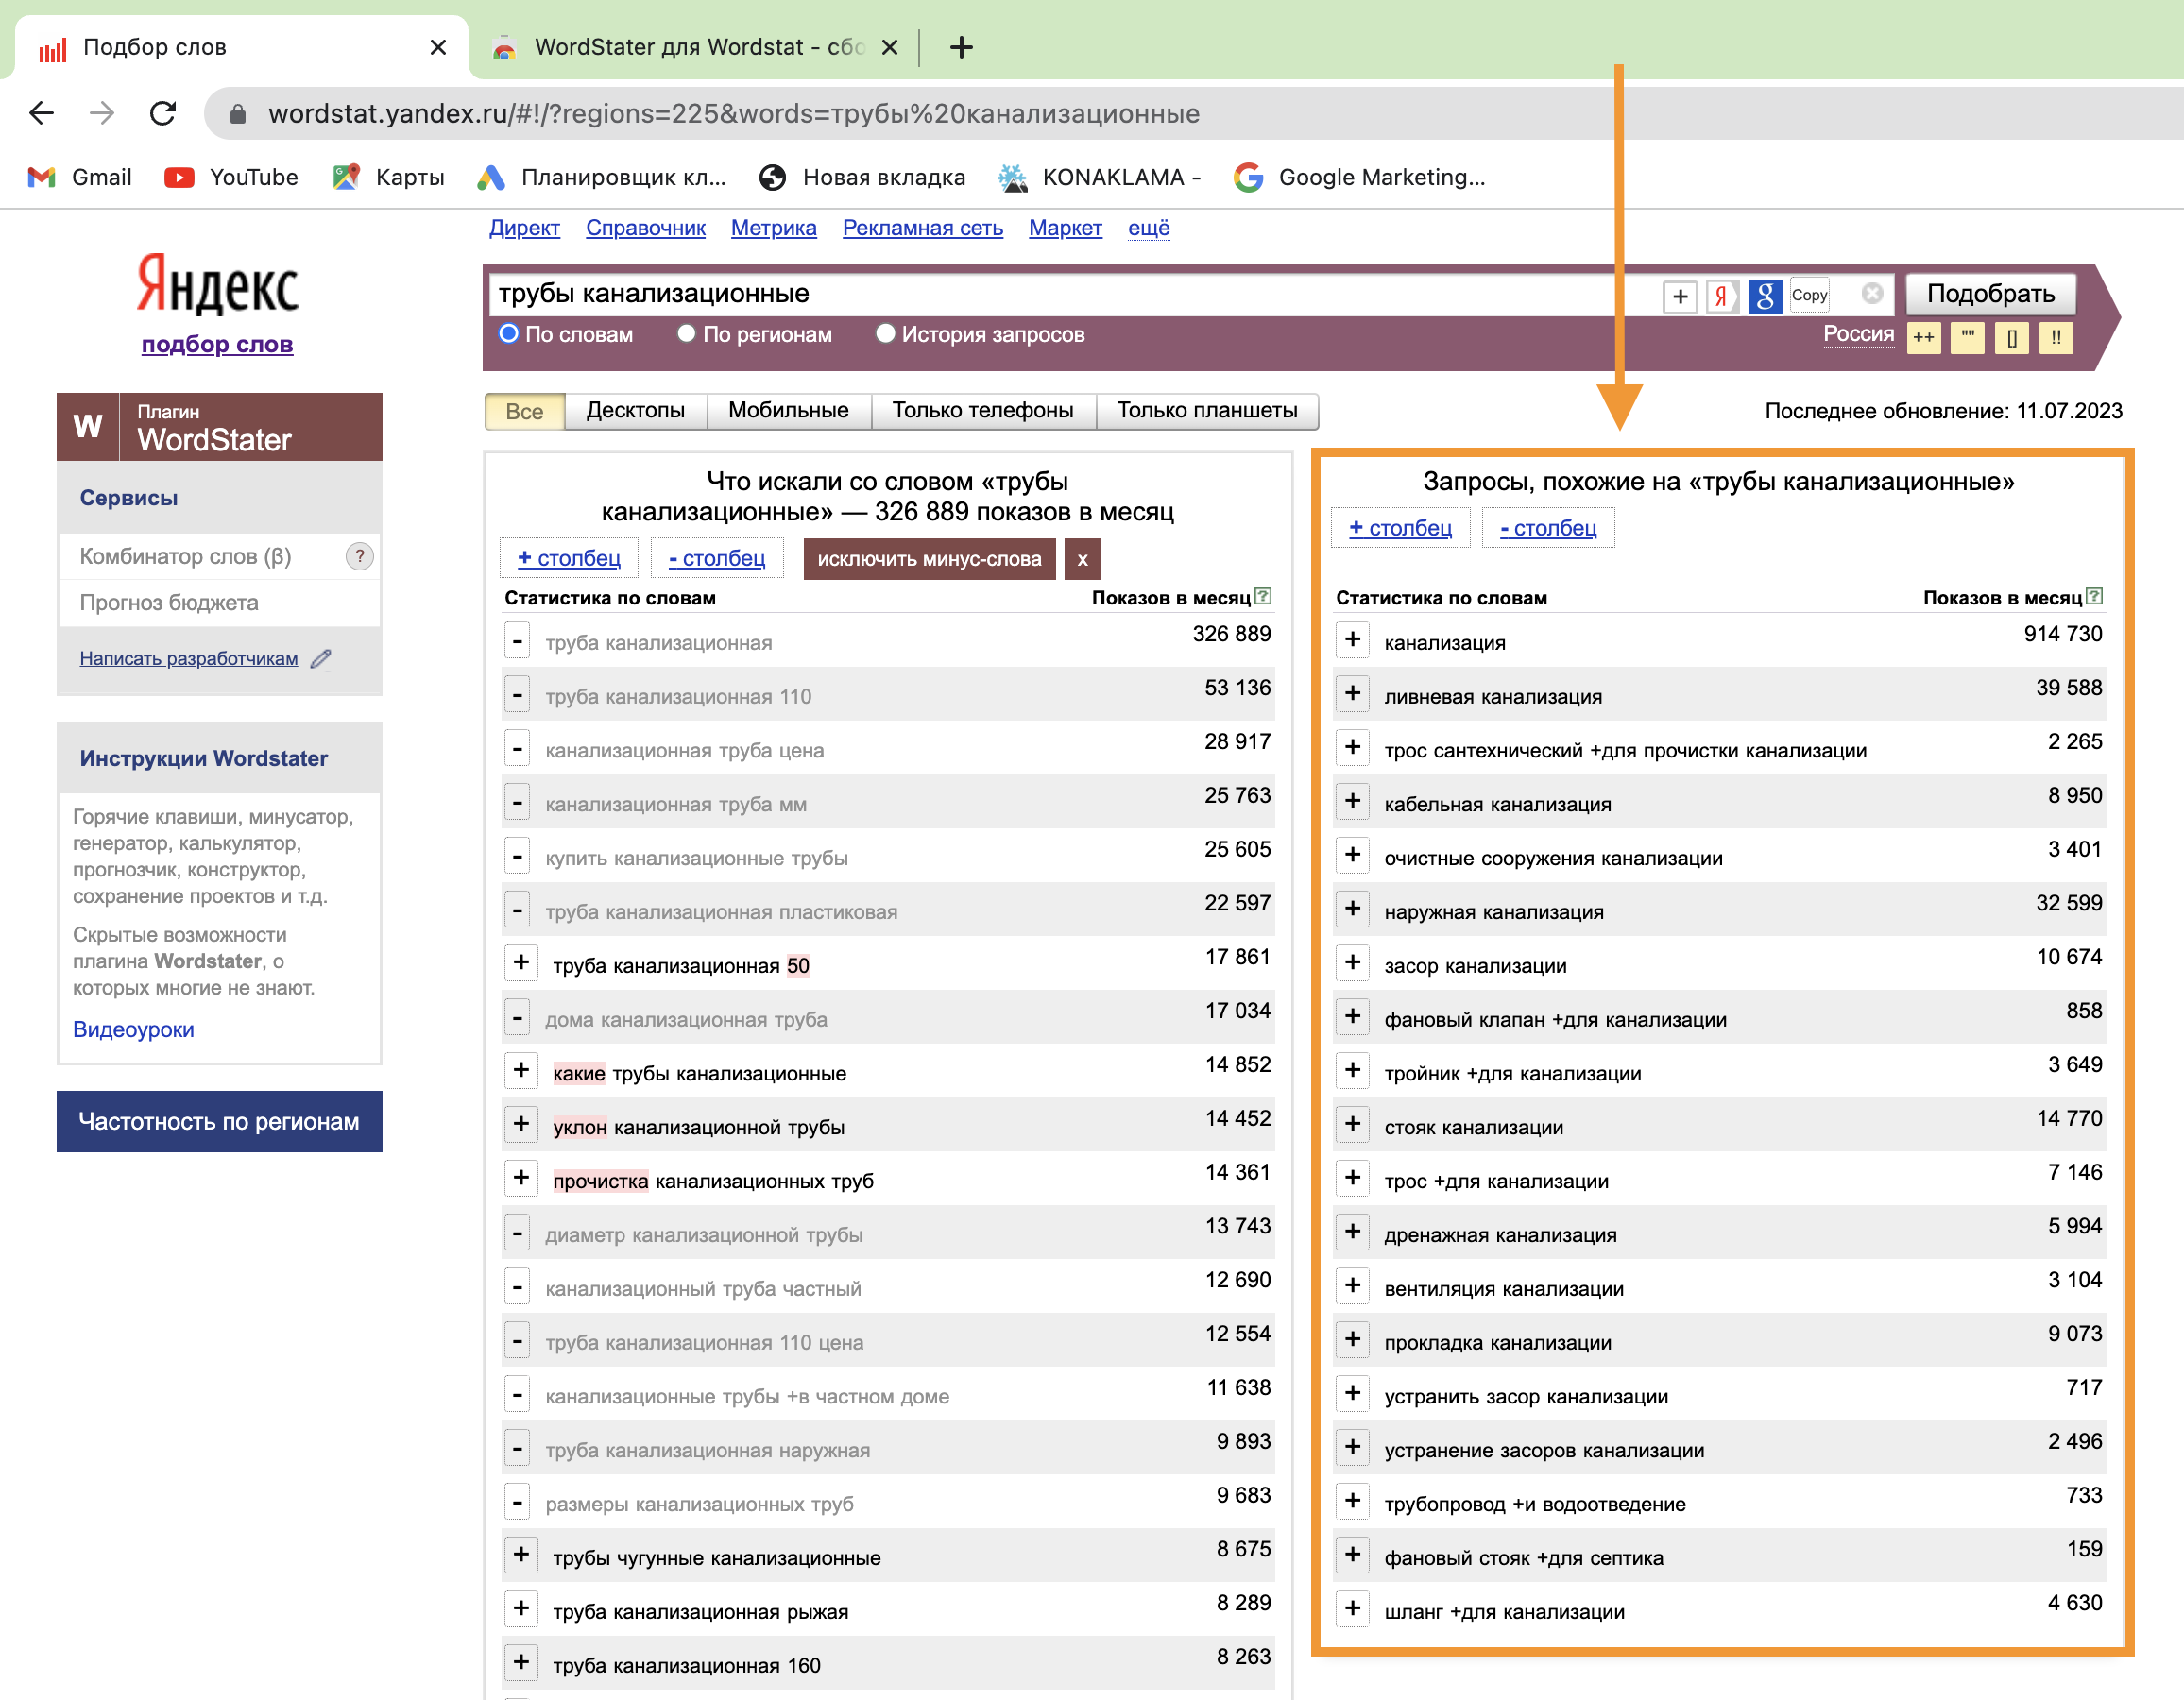Click the WordStater plugin W icon
Viewport: 2184px width, 1700px height.
[87, 426]
